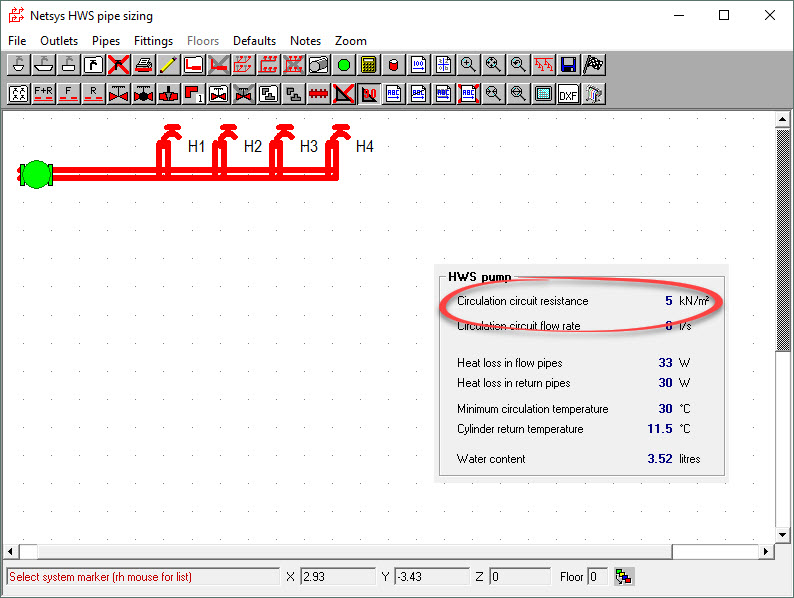Click the ABC label icon with red X
The image size is (794, 598).
468,94
